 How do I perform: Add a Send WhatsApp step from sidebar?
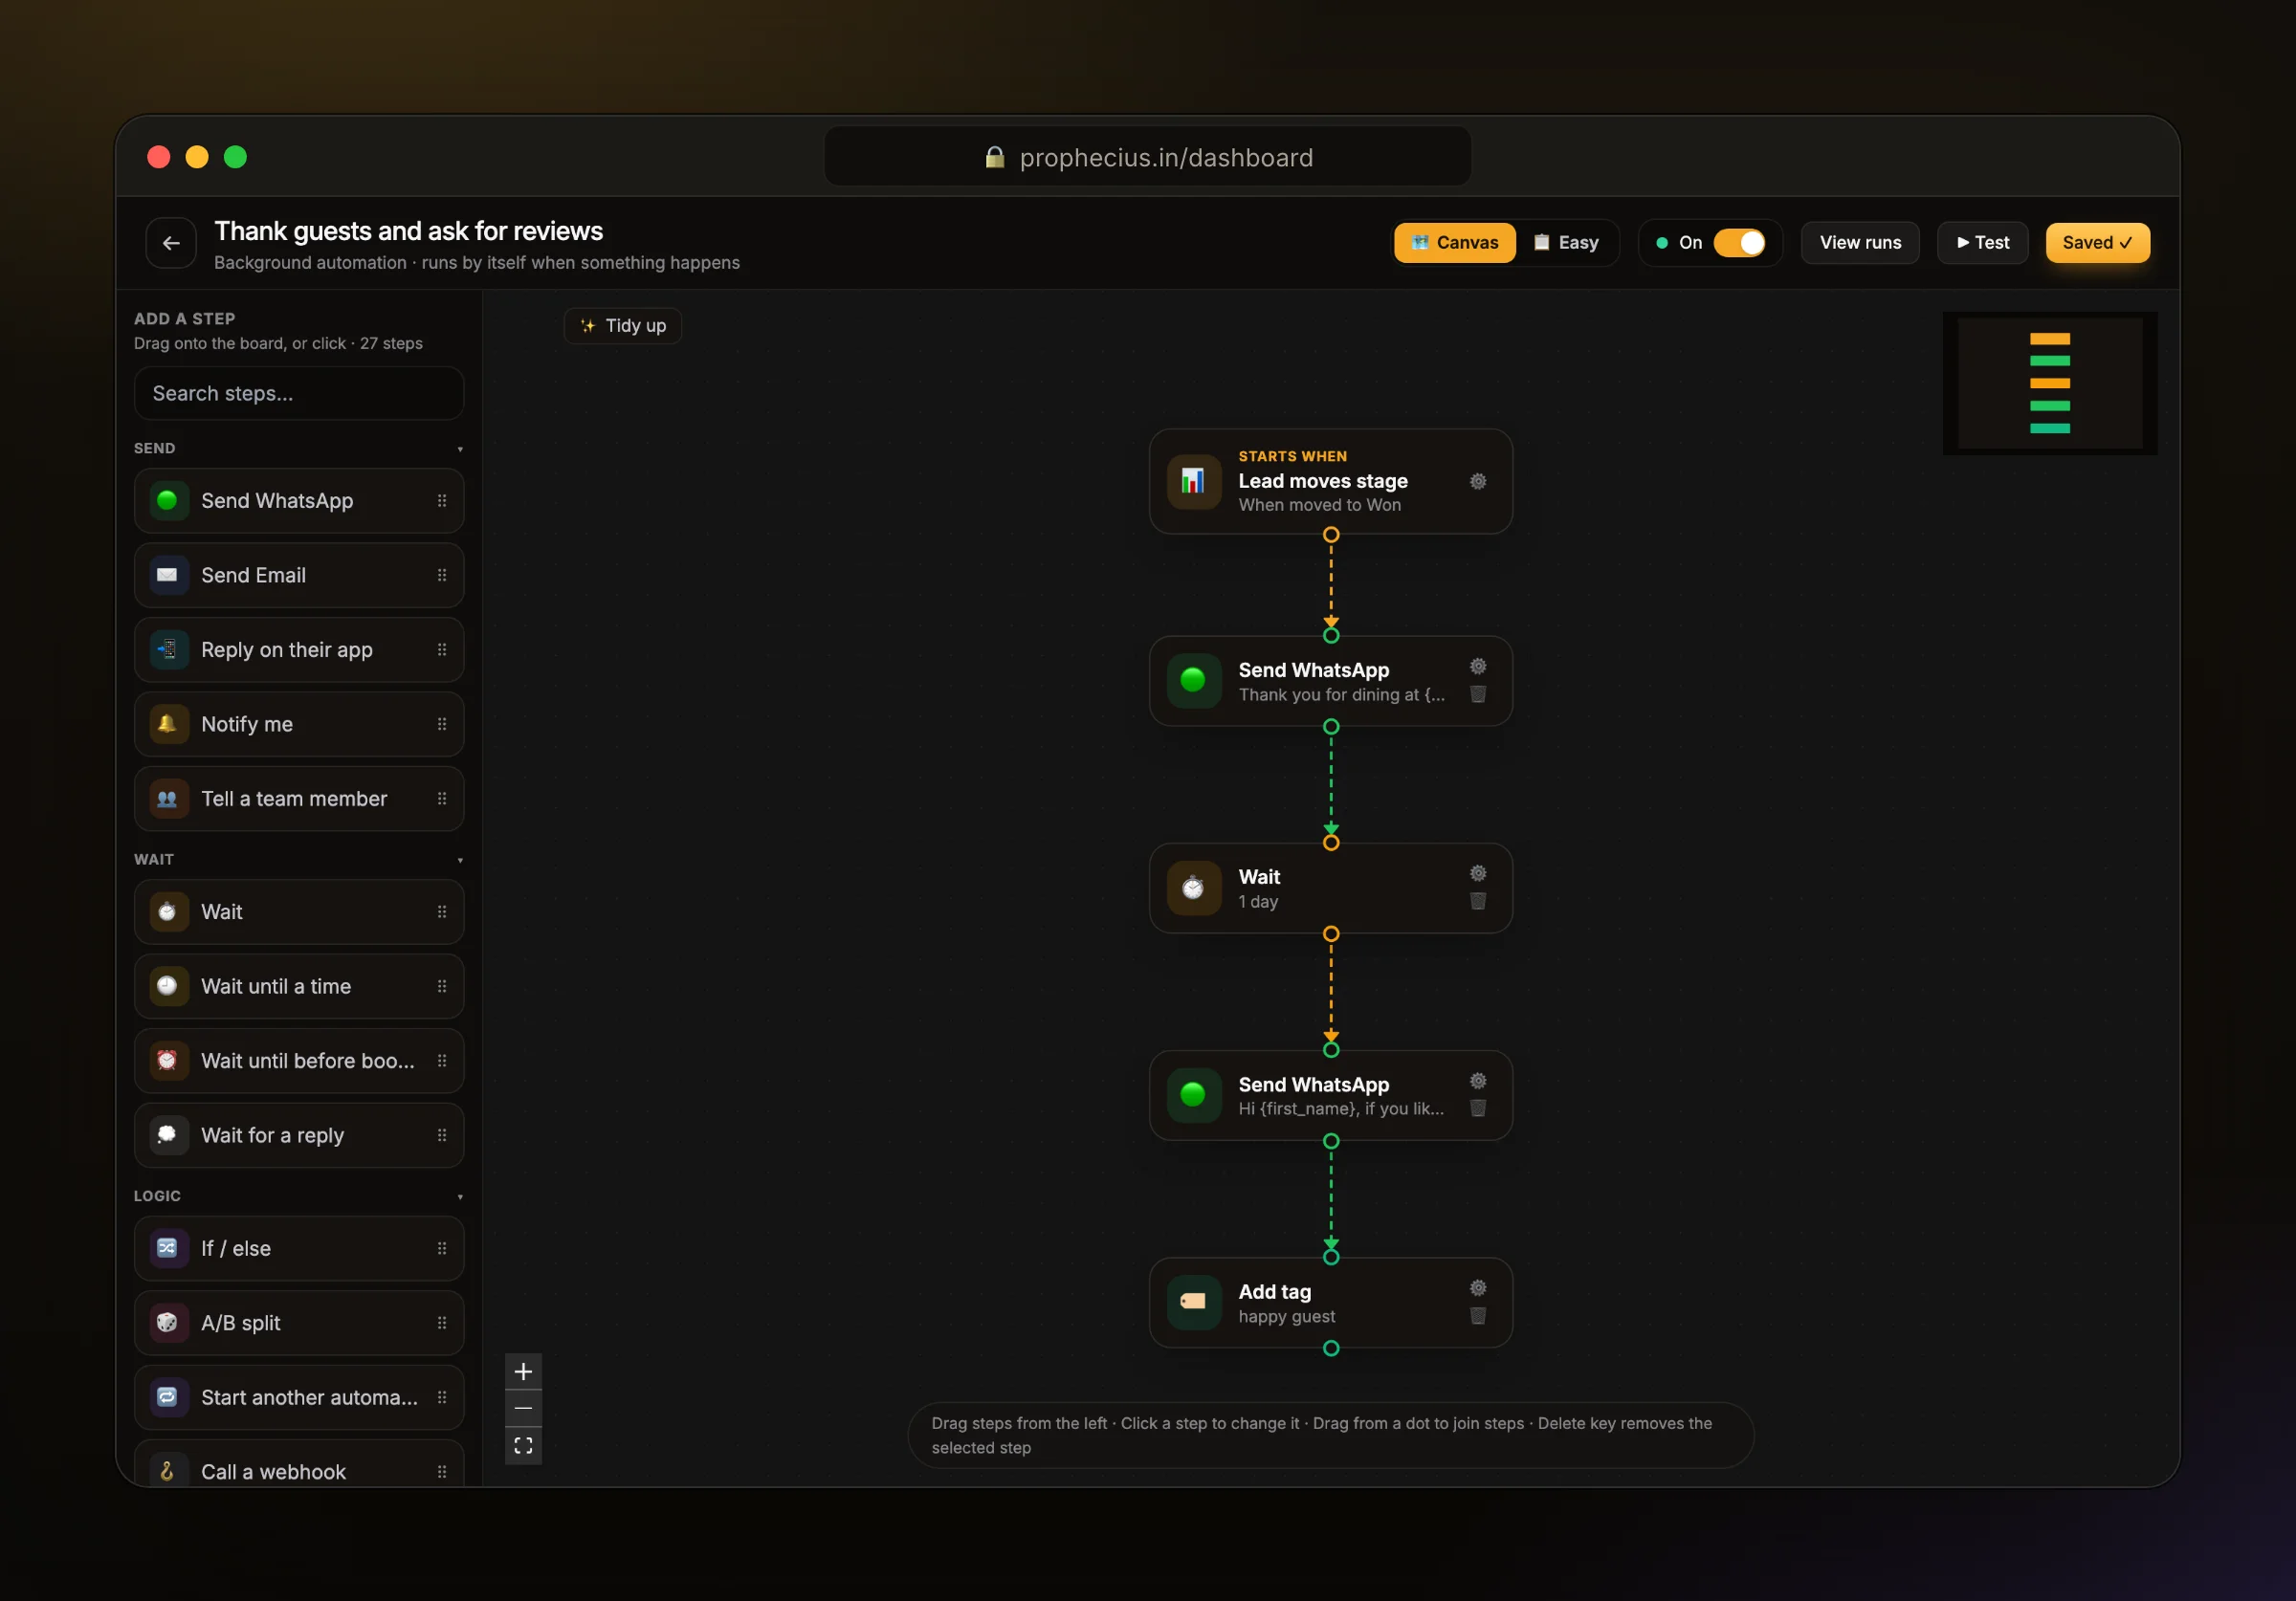tap(299, 501)
